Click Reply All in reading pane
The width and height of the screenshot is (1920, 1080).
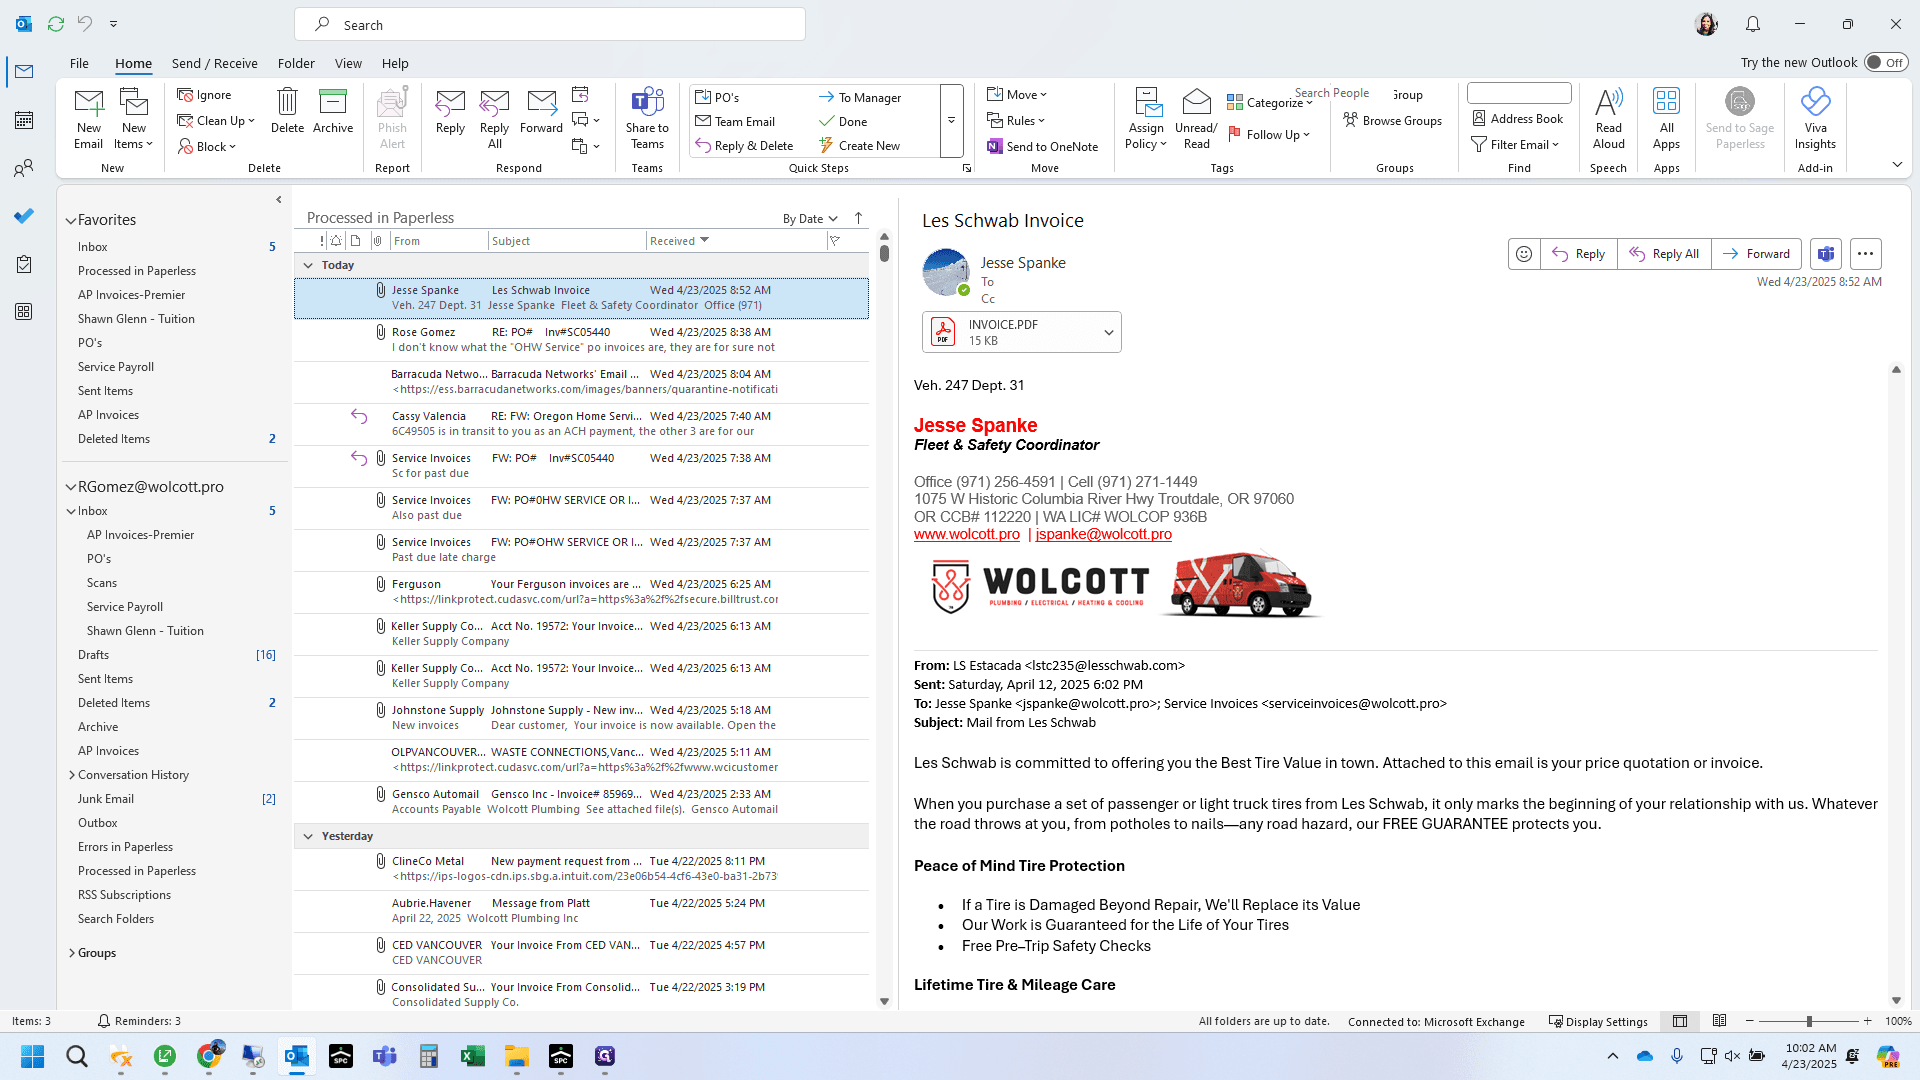click(x=1664, y=254)
